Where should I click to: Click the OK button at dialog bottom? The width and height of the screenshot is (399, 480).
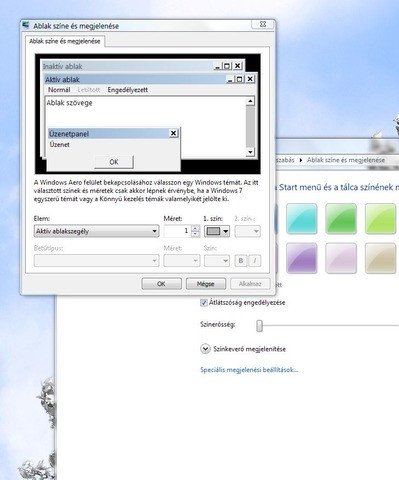point(161,284)
